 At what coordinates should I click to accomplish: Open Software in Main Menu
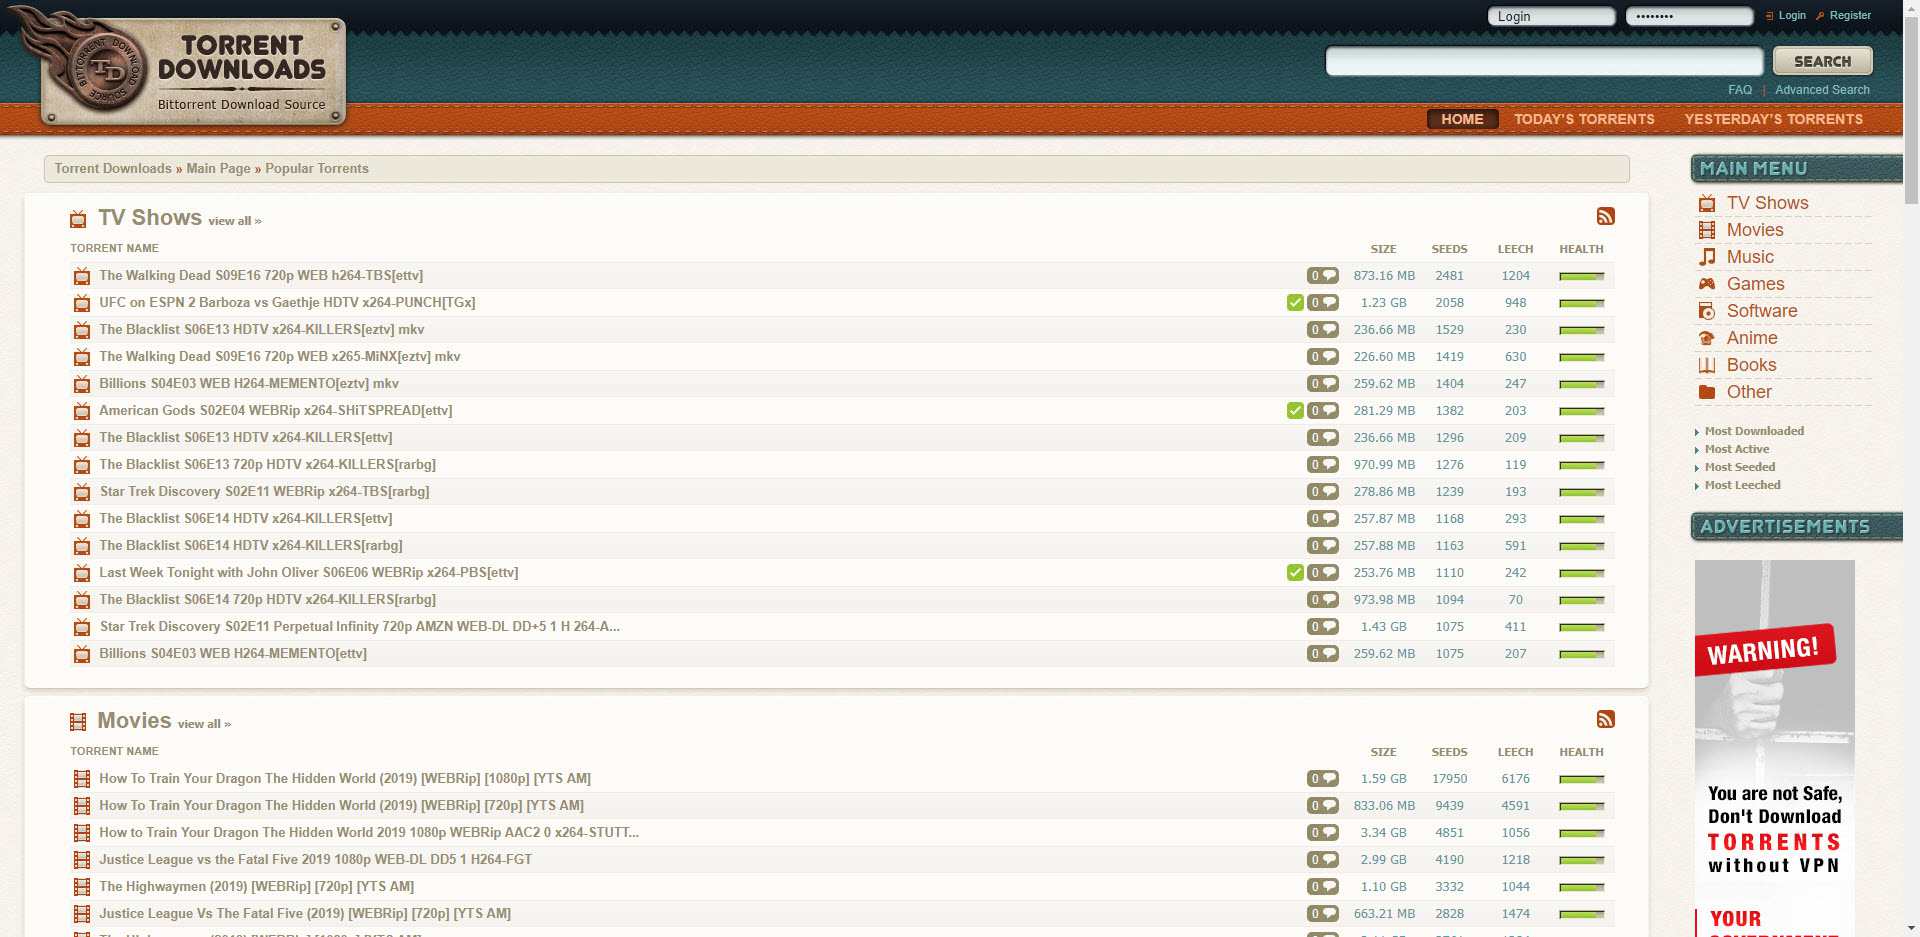[x=1762, y=311]
